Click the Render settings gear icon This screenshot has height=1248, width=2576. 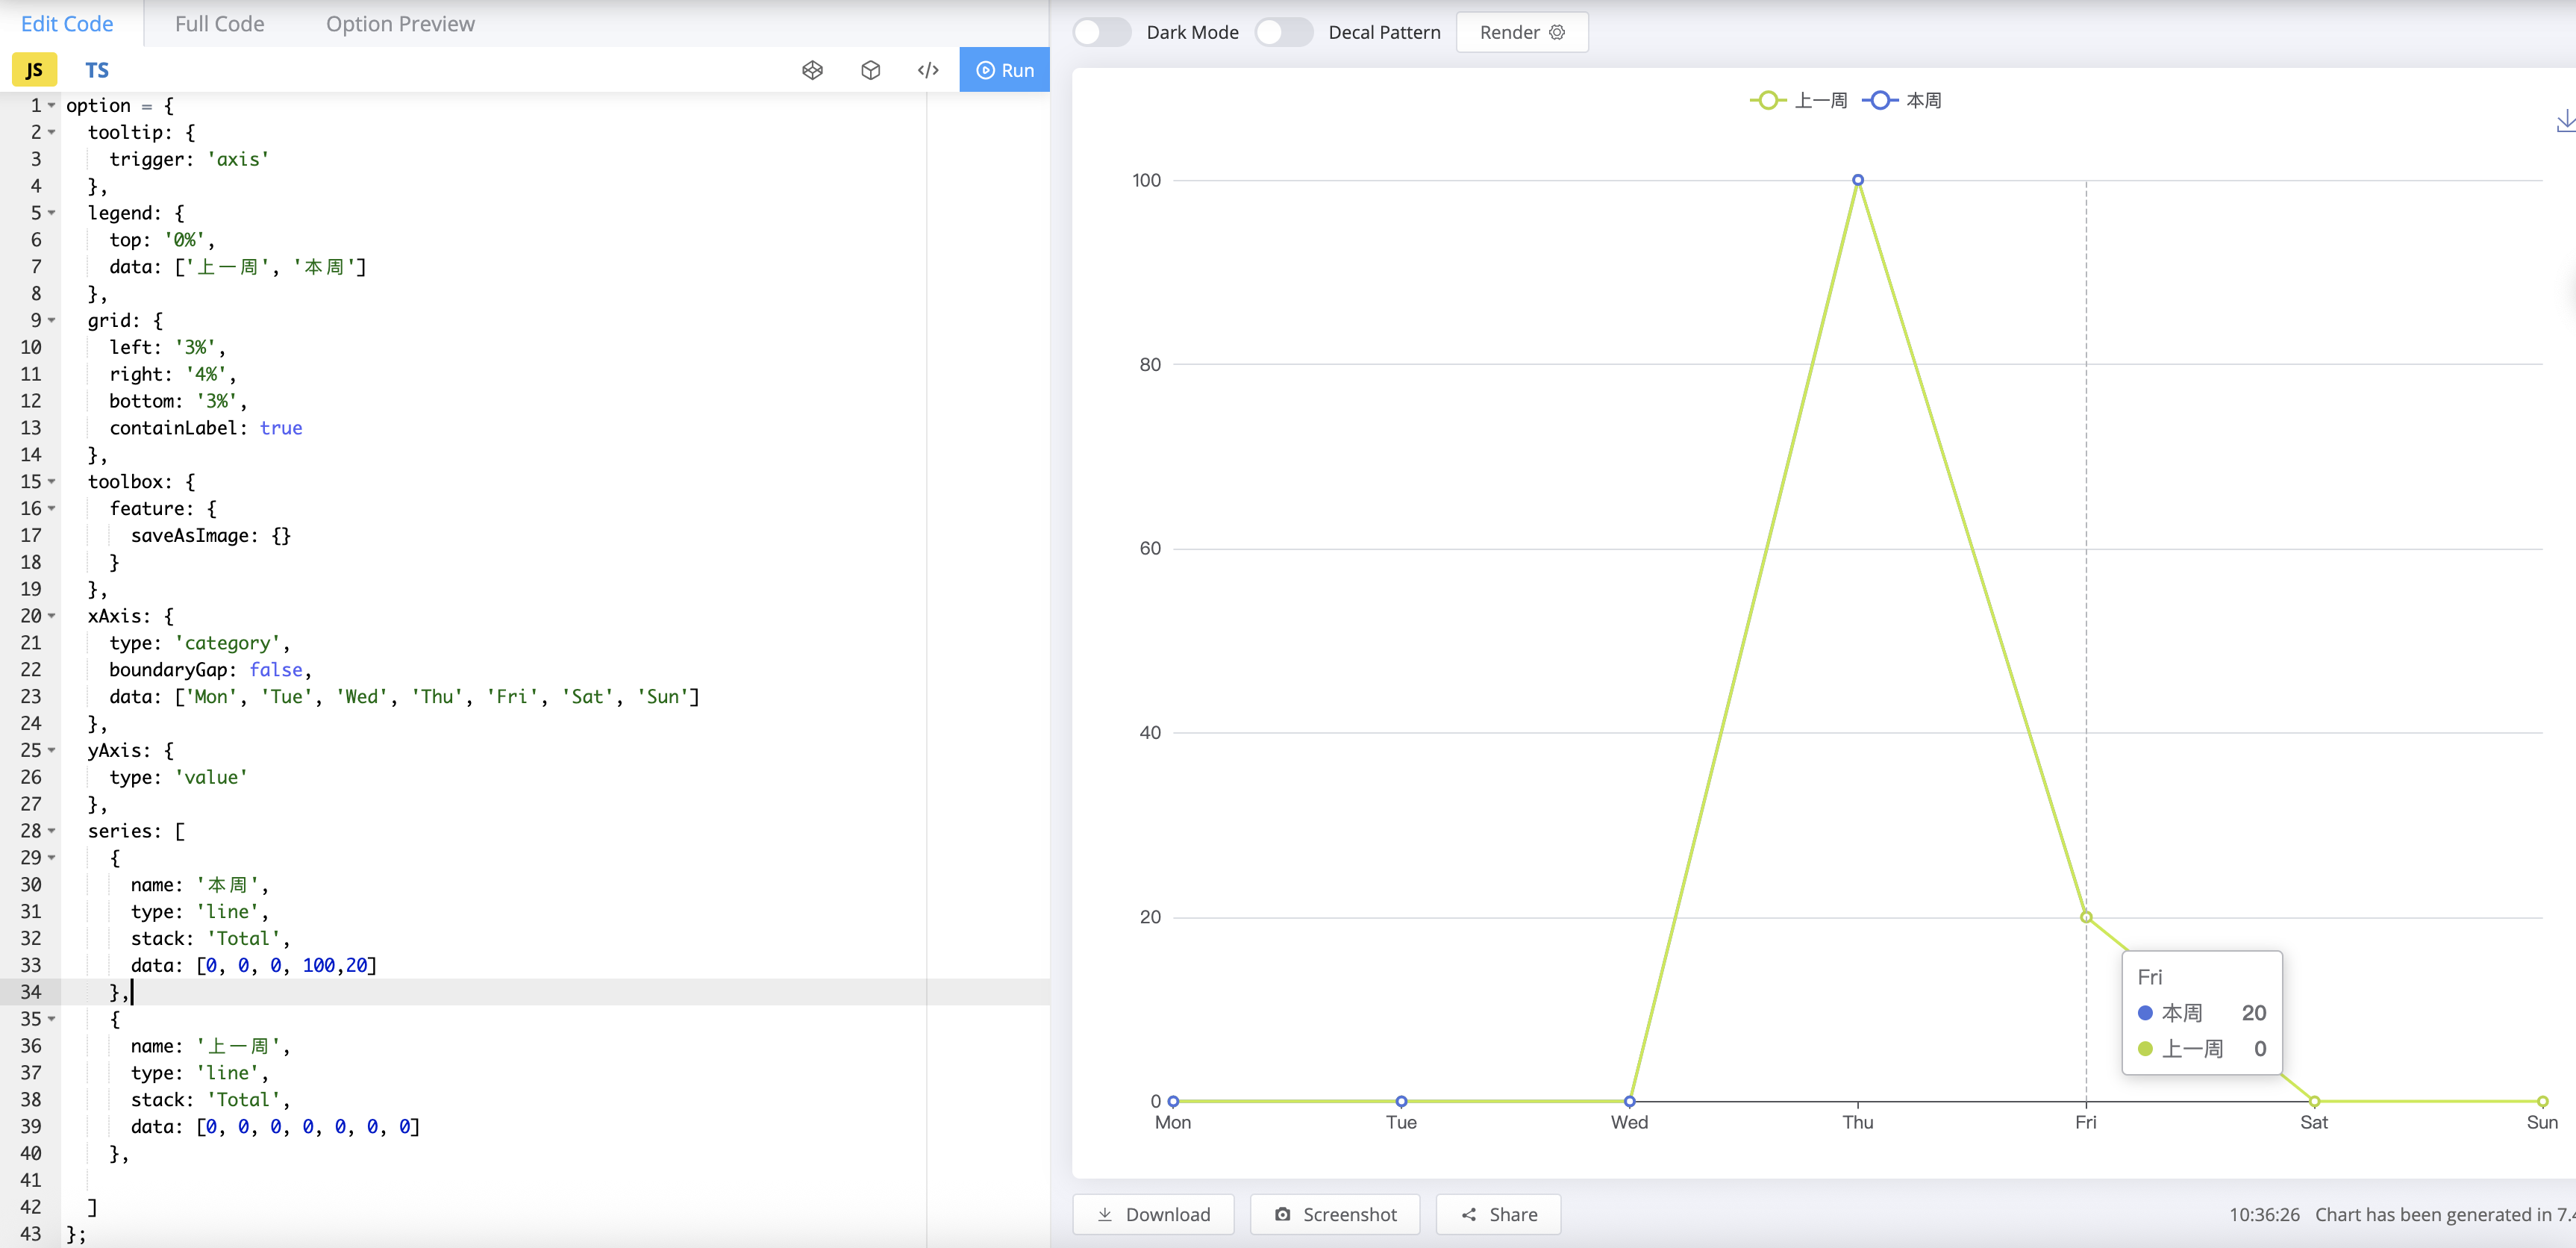pyautogui.click(x=1557, y=32)
